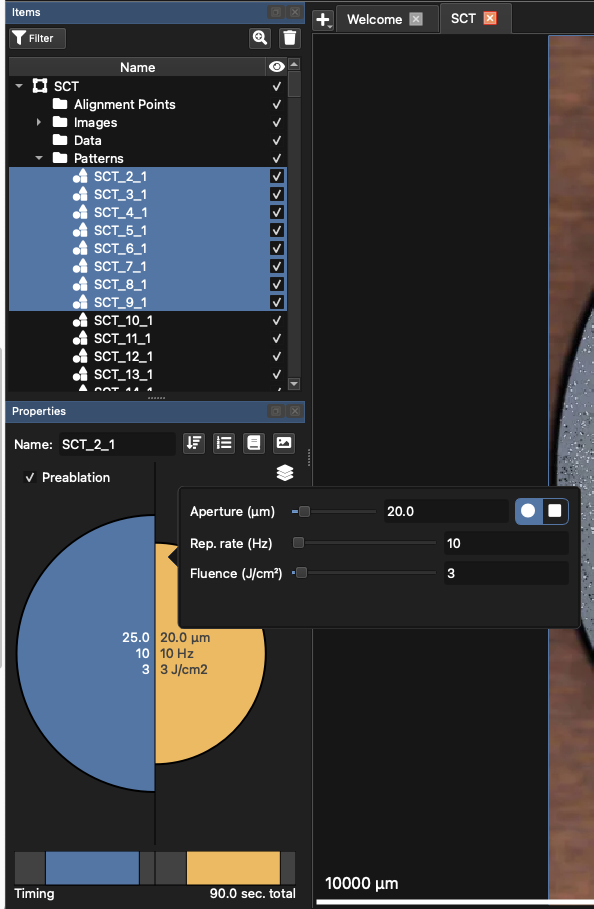The height and width of the screenshot is (909, 594).
Task: Click the Name field containing SCT_2_1
Action: [117, 444]
